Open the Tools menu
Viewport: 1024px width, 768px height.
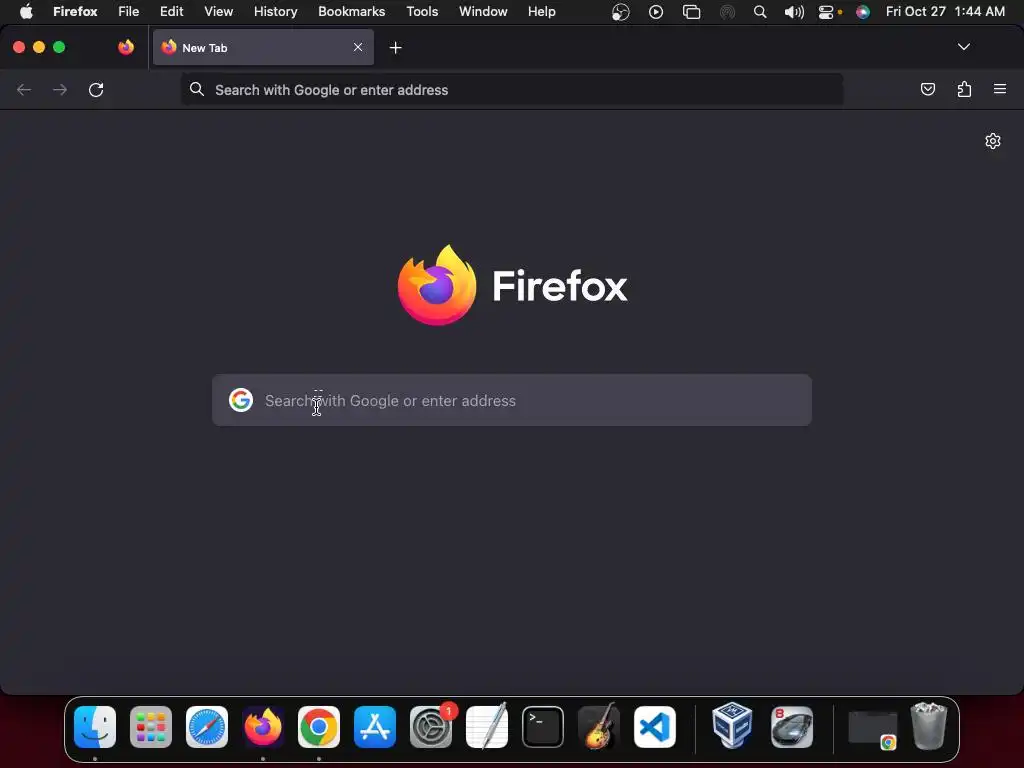click(x=422, y=11)
